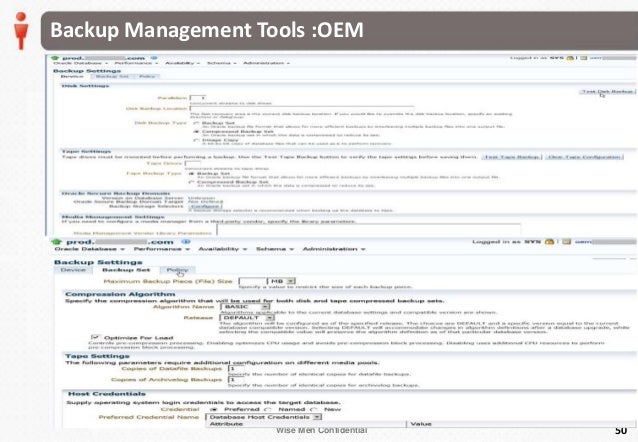
Task: Click user icon right of lock in lower page
Action: [x=566, y=242]
